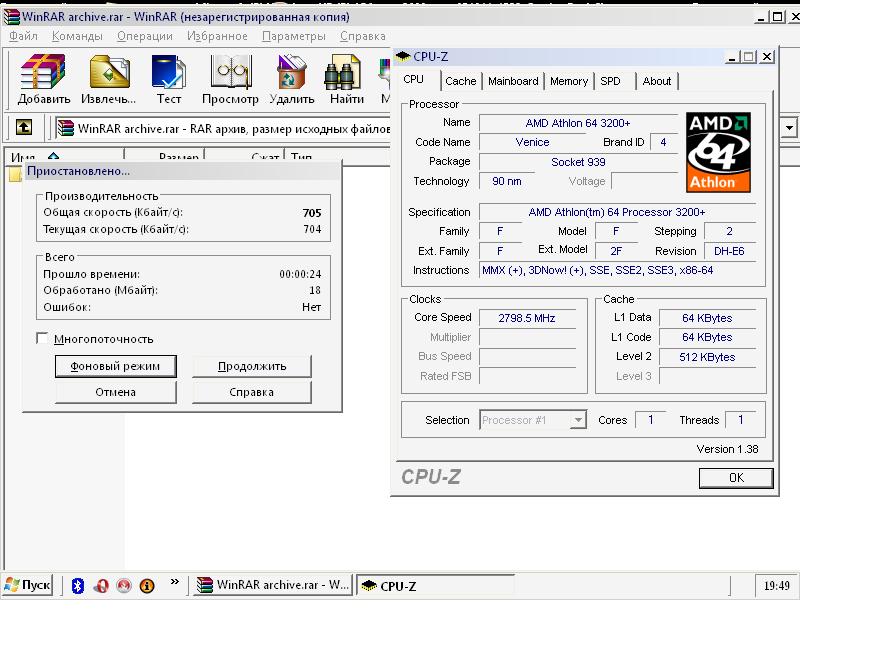The width and height of the screenshot is (887, 653).
Task: Open the Параметры menu
Action: pos(294,36)
